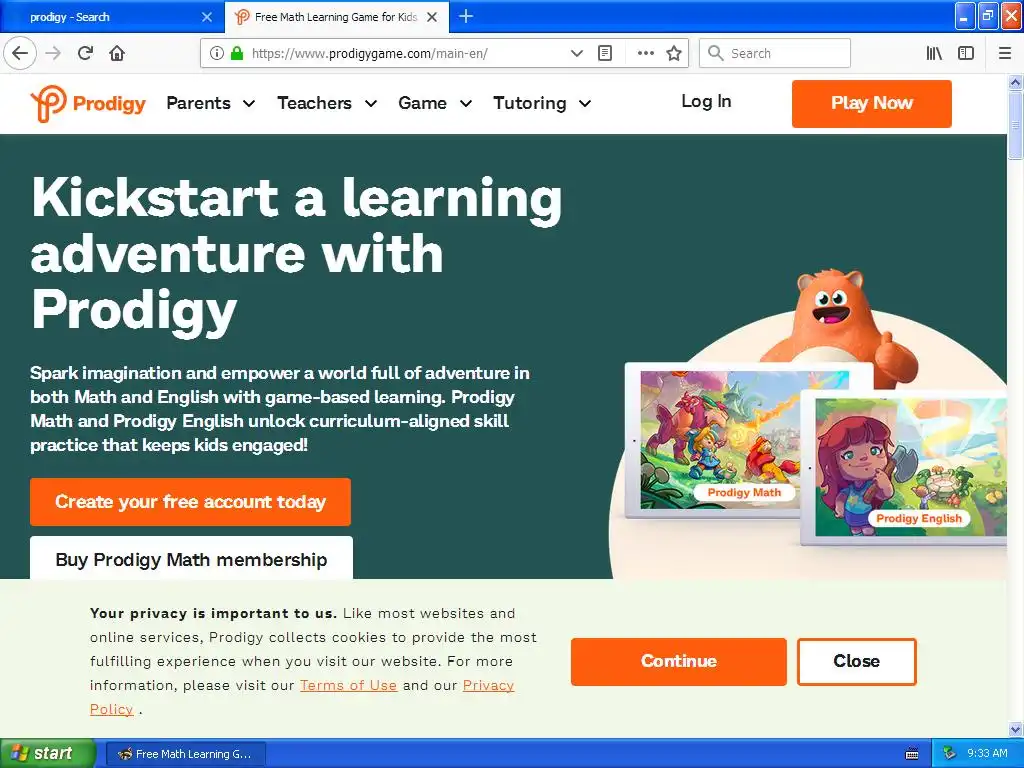Expand the Parents dropdown menu
The width and height of the screenshot is (1024, 768).
(x=210, y=103)
